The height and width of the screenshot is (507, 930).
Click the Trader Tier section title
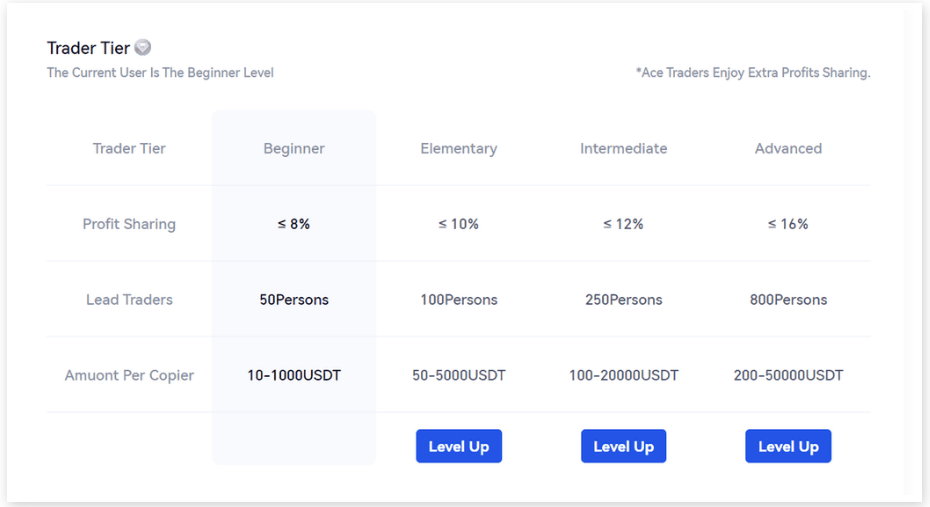coord(88,48)
